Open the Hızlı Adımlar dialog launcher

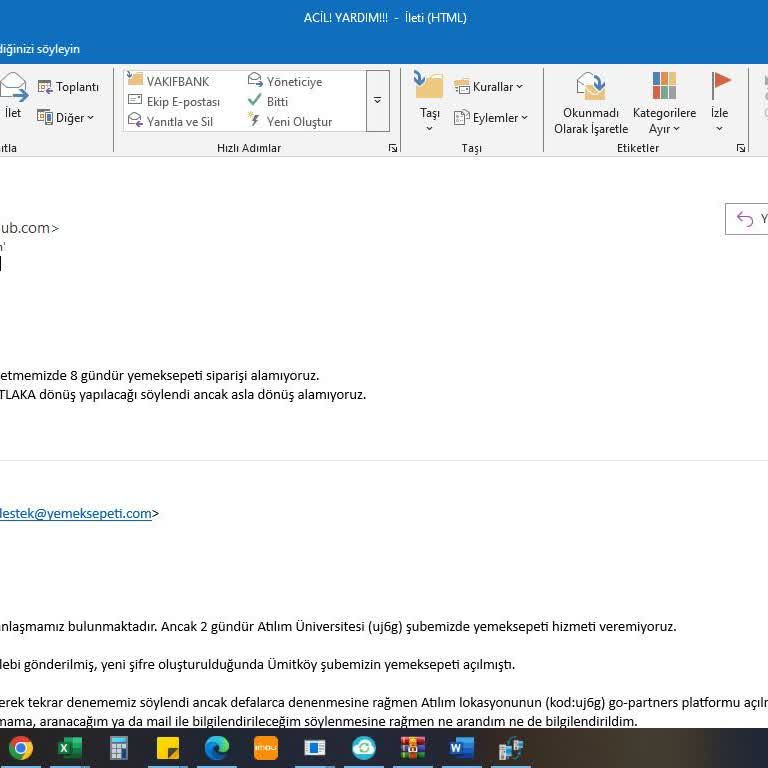coord(393,148)
